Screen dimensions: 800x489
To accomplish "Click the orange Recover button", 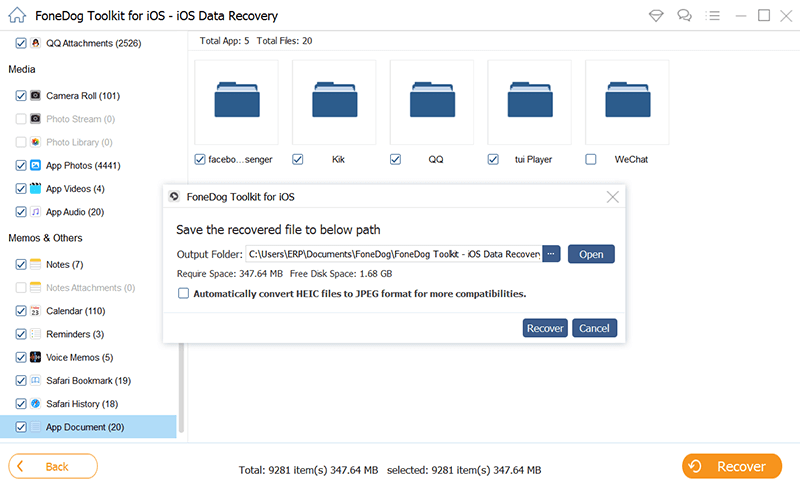I will point(732,466).
